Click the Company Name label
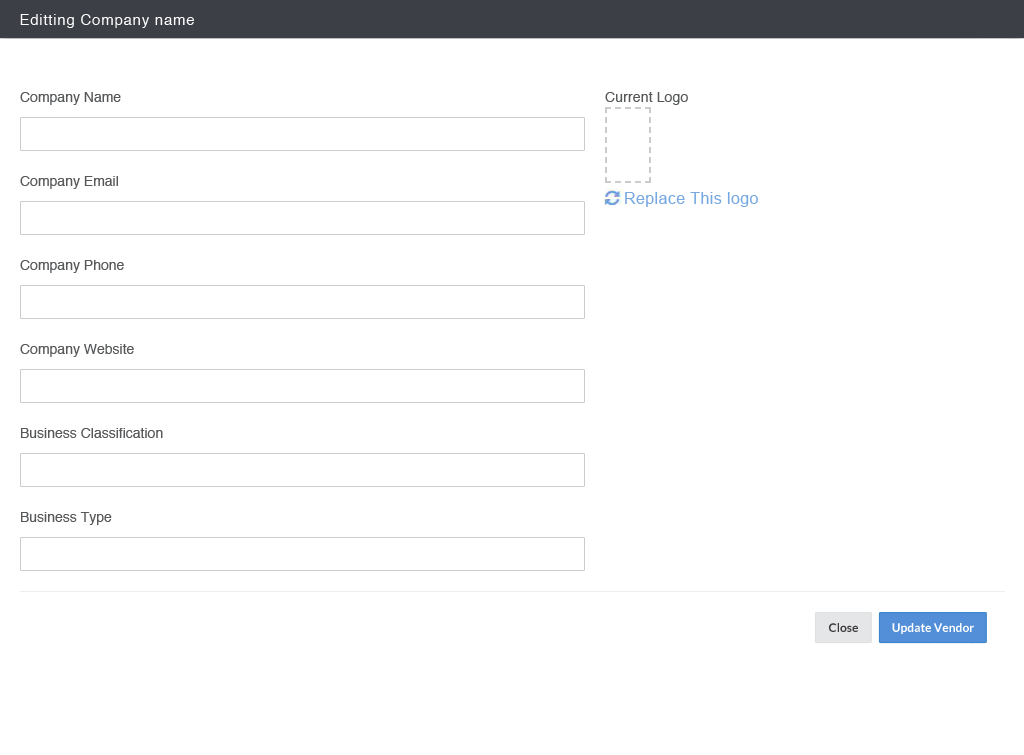Screen dimensions: 1024x755 70,97
